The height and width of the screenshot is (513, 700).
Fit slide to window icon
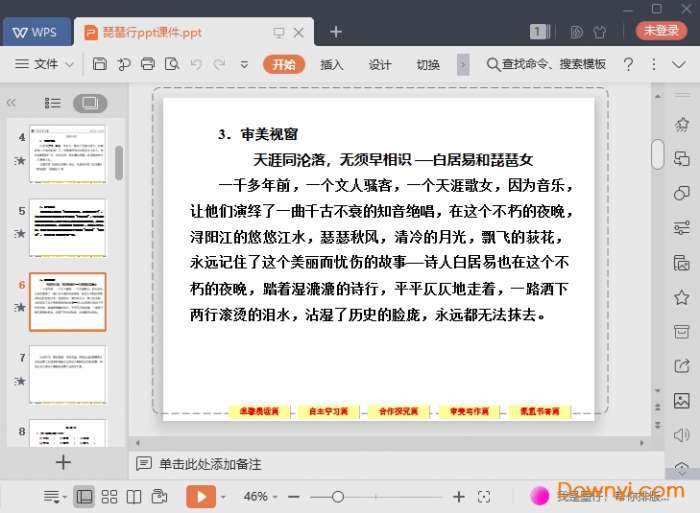coord(484,496)
